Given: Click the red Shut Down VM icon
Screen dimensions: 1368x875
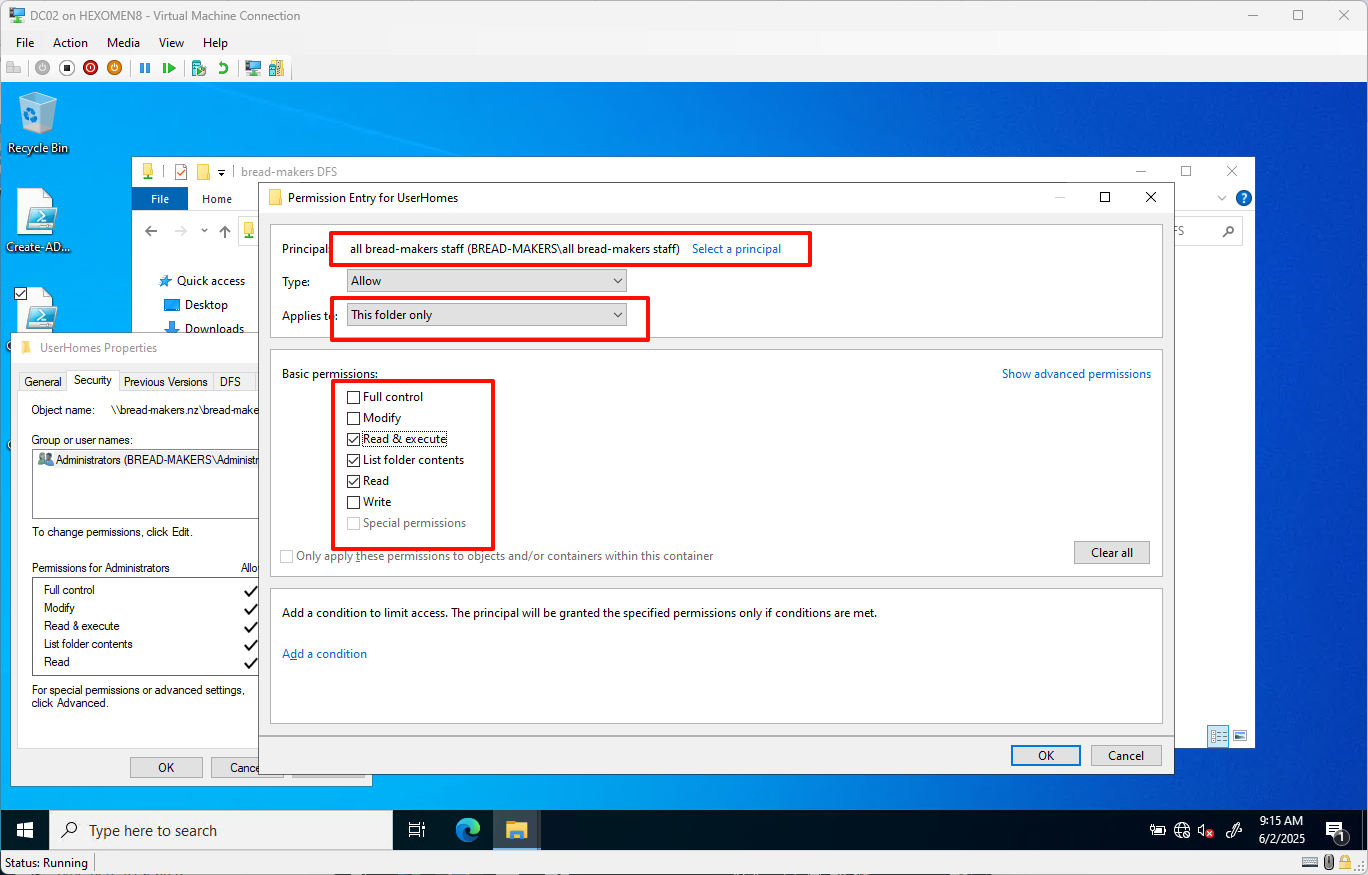Looking at the screenshot, I should click(x=90, y=68).
